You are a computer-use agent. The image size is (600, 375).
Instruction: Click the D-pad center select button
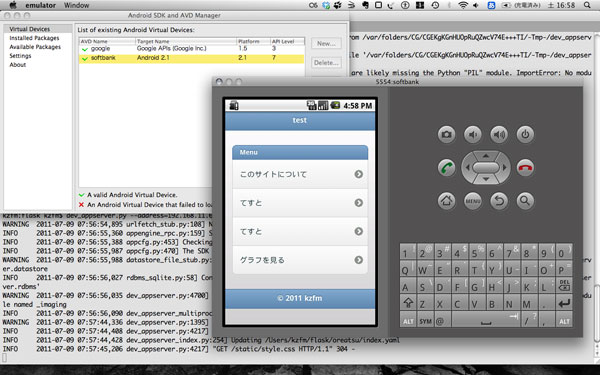[486, 168]
